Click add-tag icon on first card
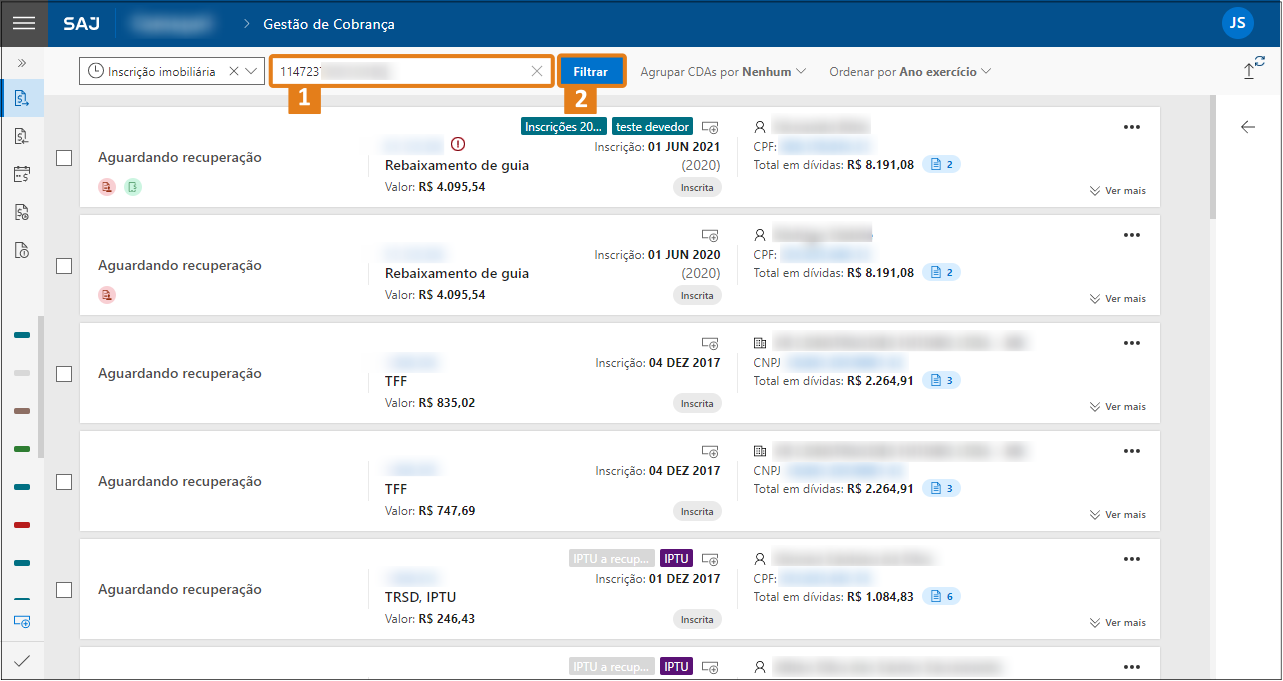 (x=710, y=127)
